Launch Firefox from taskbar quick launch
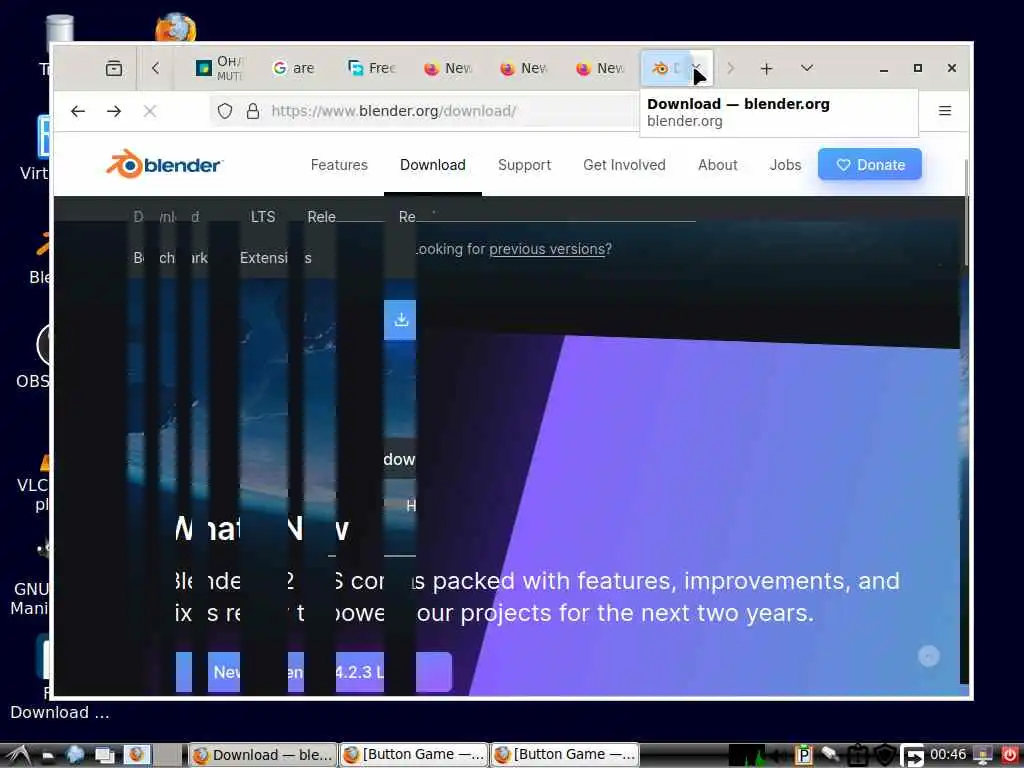This screenshot has width=1024, height=768. coord(137,755)
